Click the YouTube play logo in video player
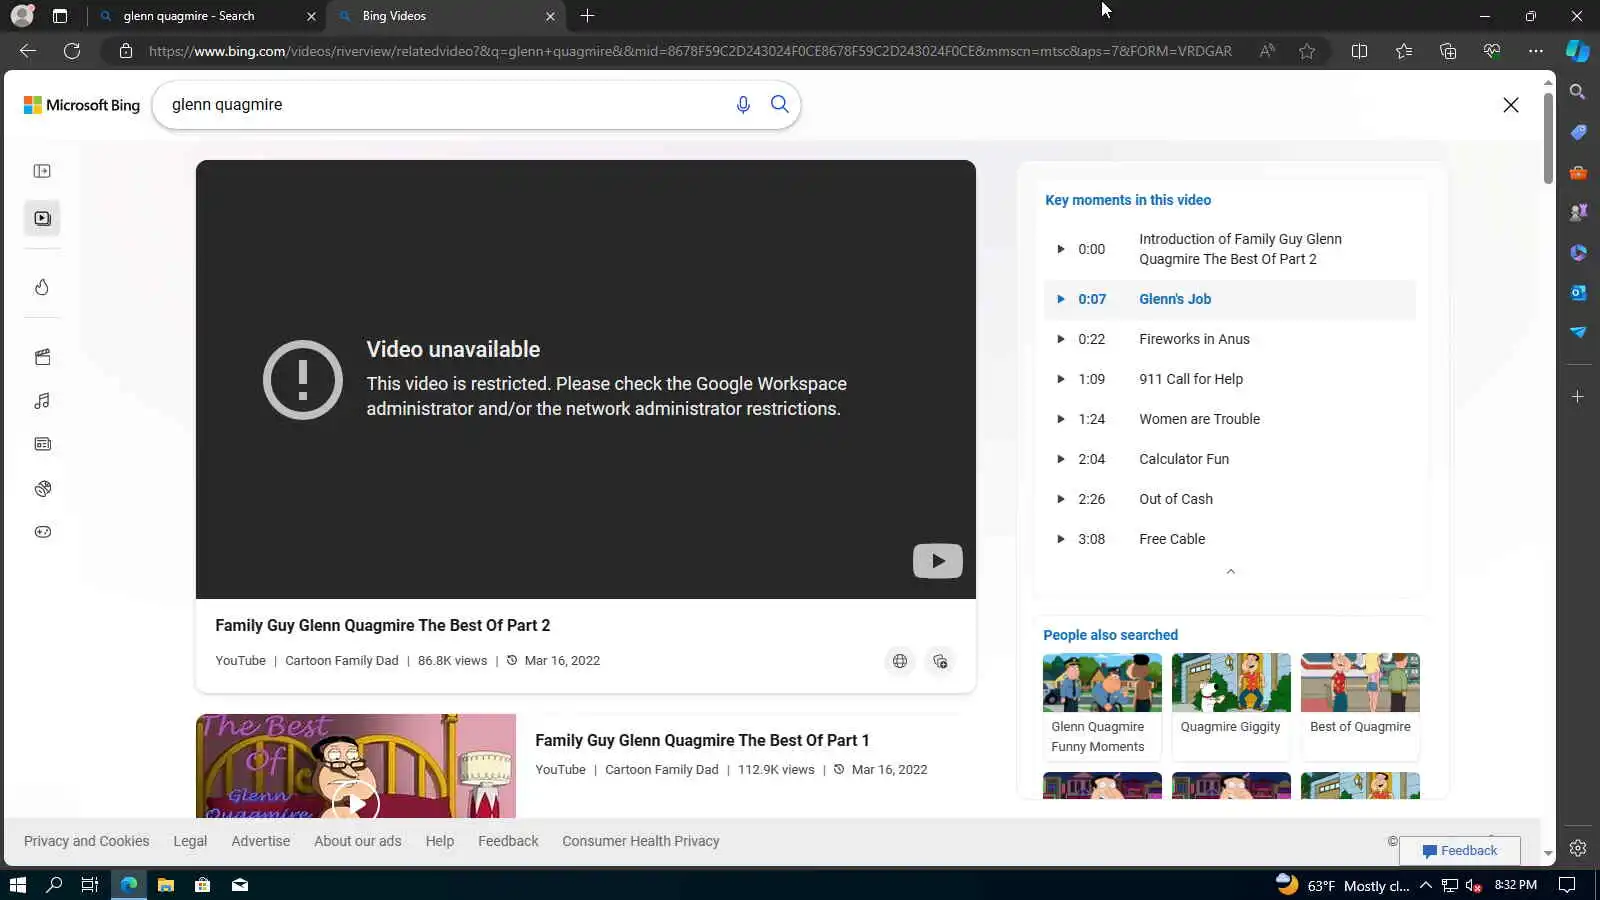 click(x=938, y=561)
